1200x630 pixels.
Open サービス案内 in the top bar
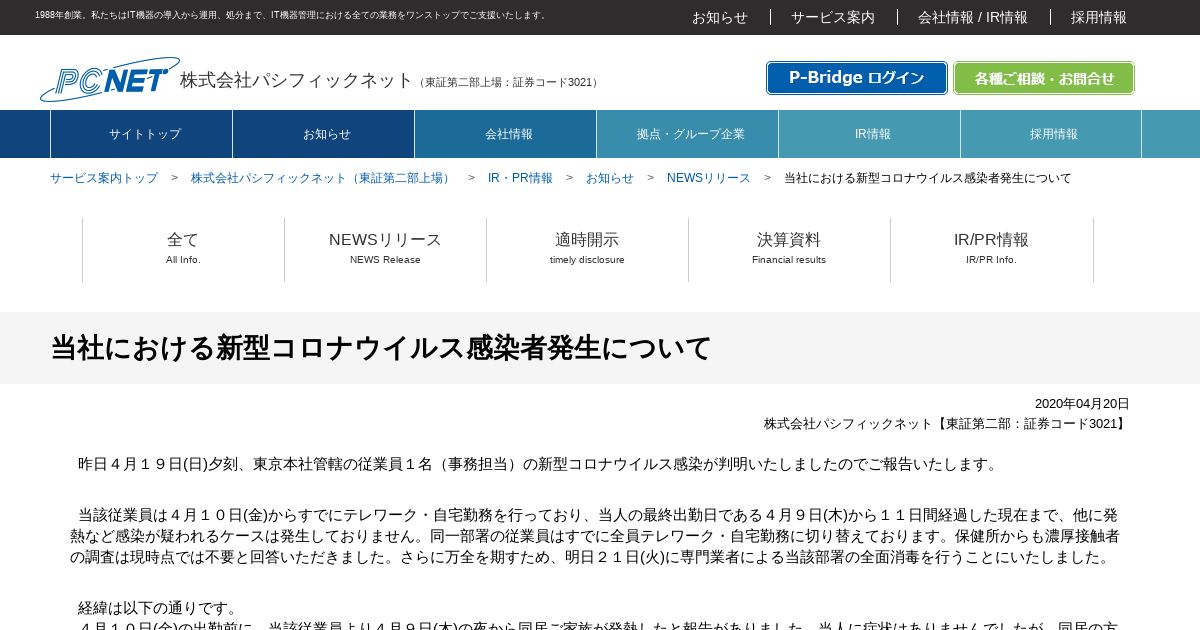(833, 17)
